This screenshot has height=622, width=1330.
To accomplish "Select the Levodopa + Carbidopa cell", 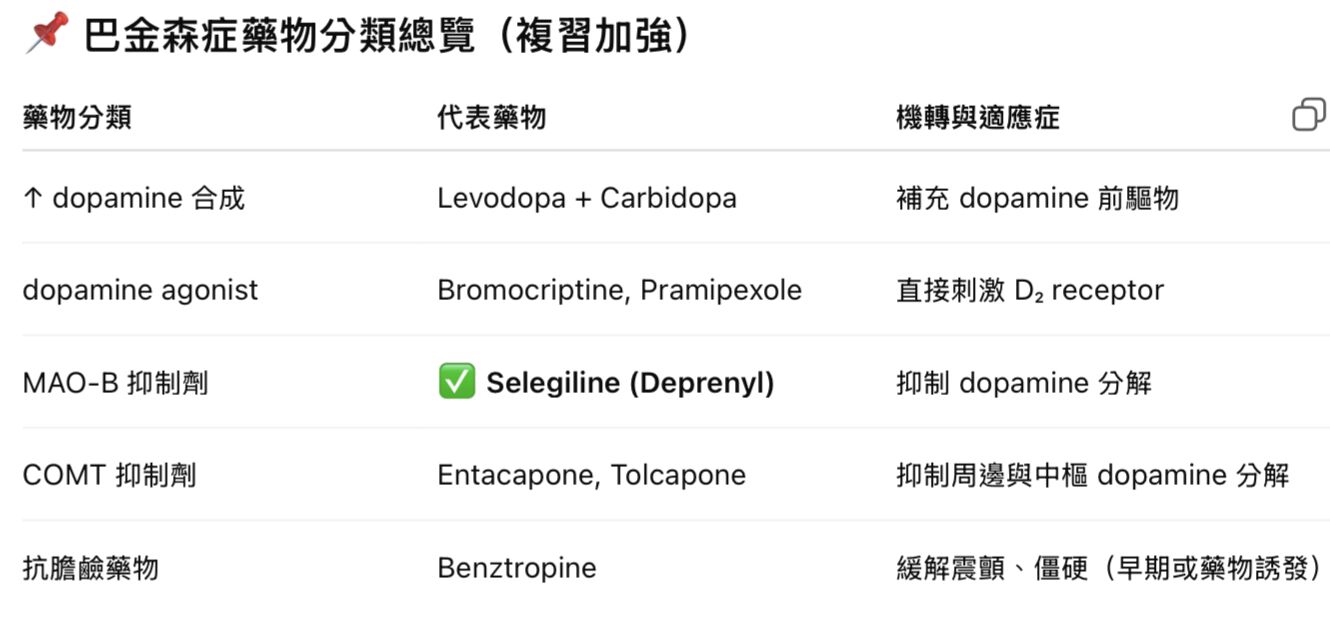I will tap(586, 198).
